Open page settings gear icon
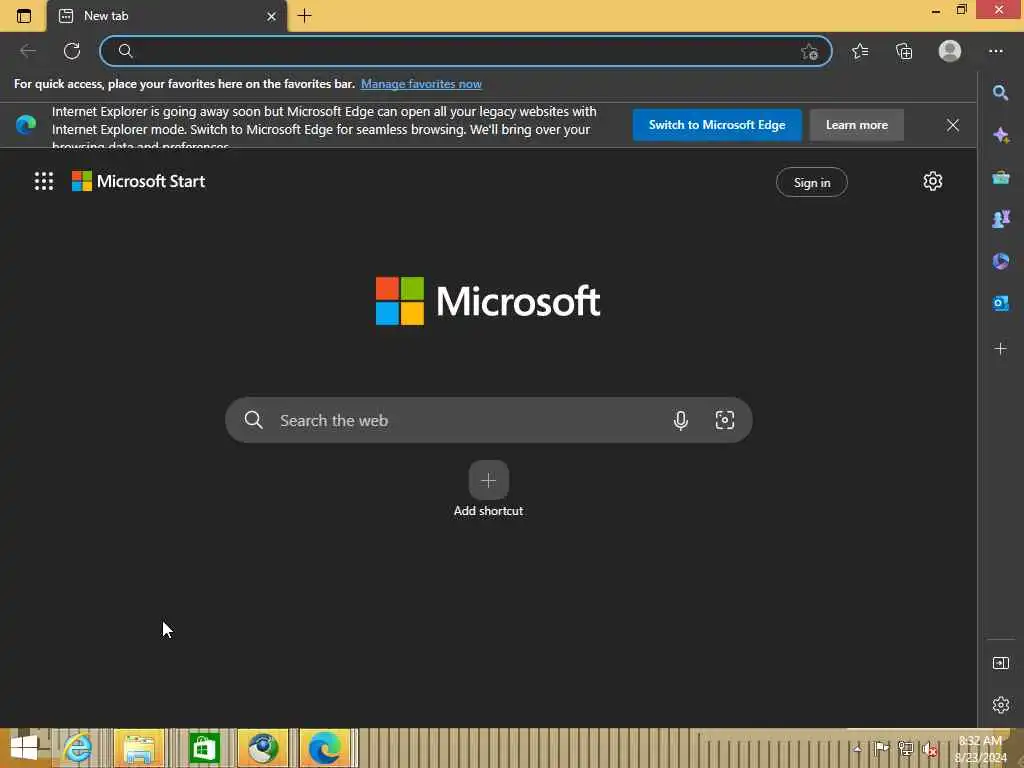Image resolution: width=1024 pixels, height=768 pixels. [x=933, y=181]
